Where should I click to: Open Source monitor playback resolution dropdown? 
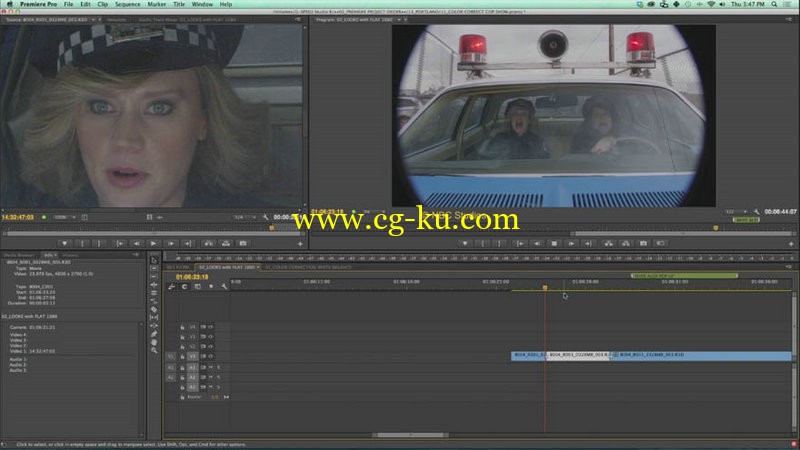tap(244, 217)
